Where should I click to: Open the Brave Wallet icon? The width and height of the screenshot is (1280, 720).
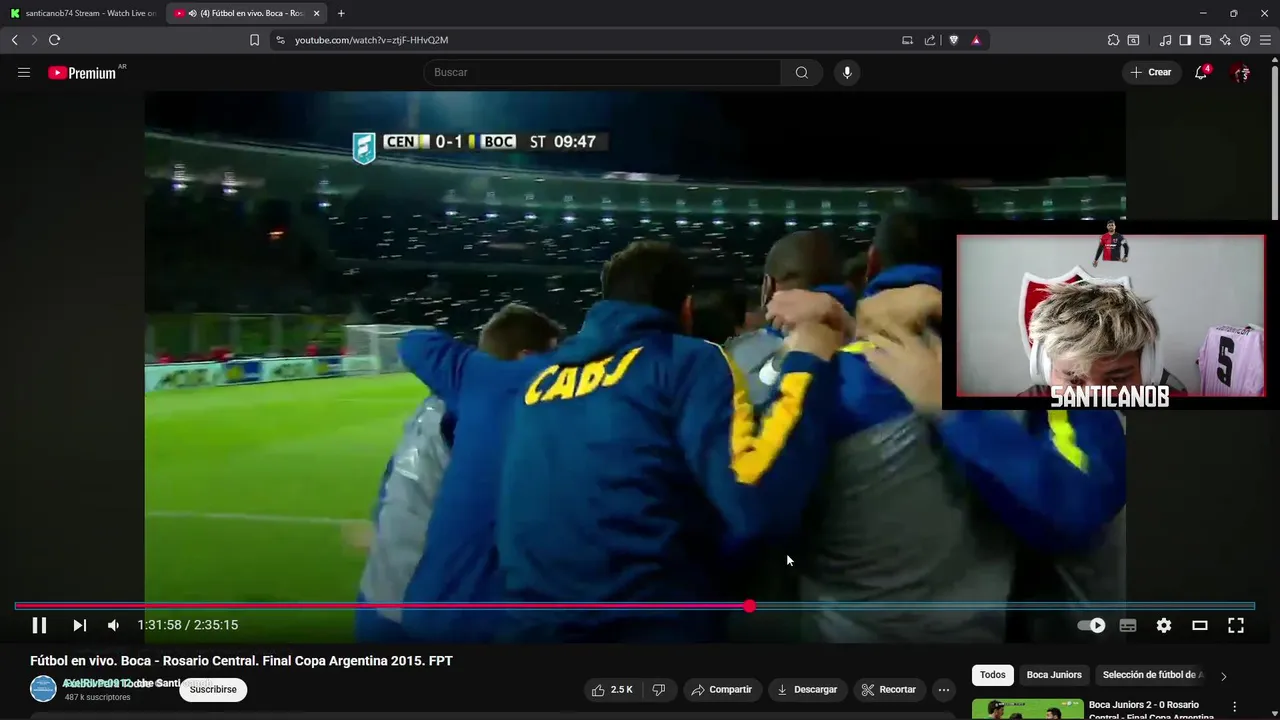click(1205, 40)
